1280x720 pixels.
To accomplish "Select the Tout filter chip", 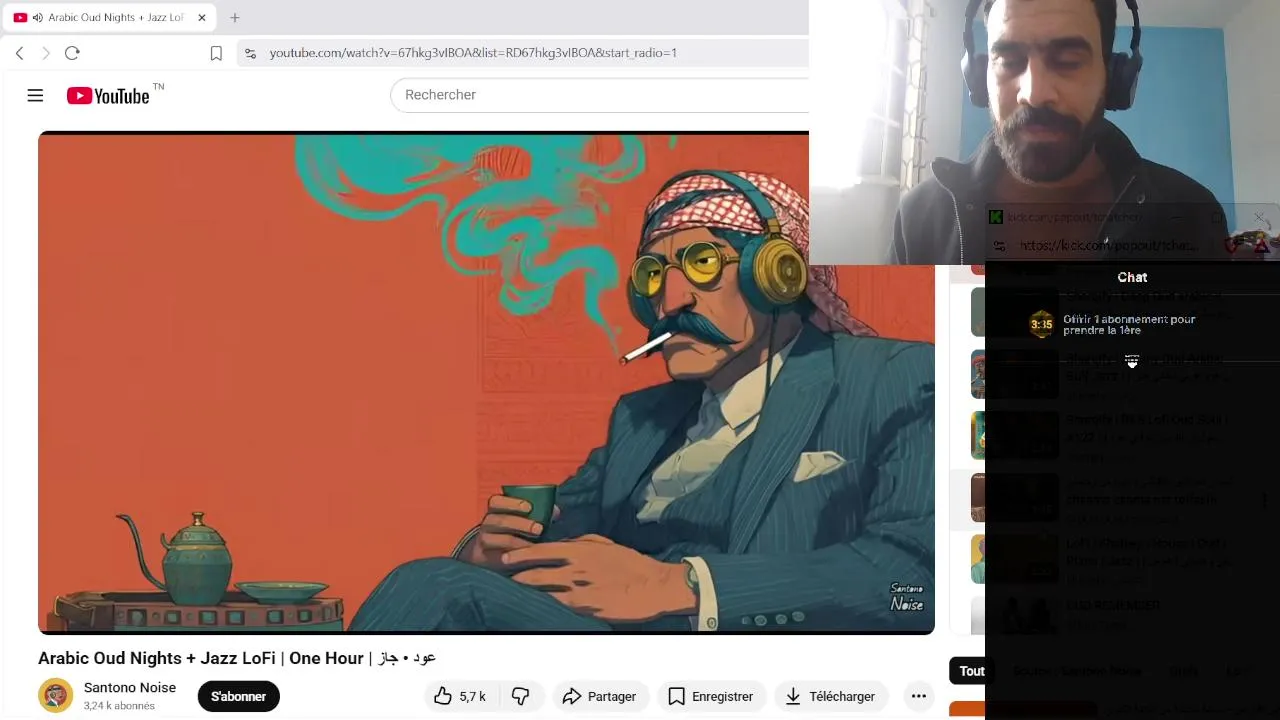I will (969, 671).
